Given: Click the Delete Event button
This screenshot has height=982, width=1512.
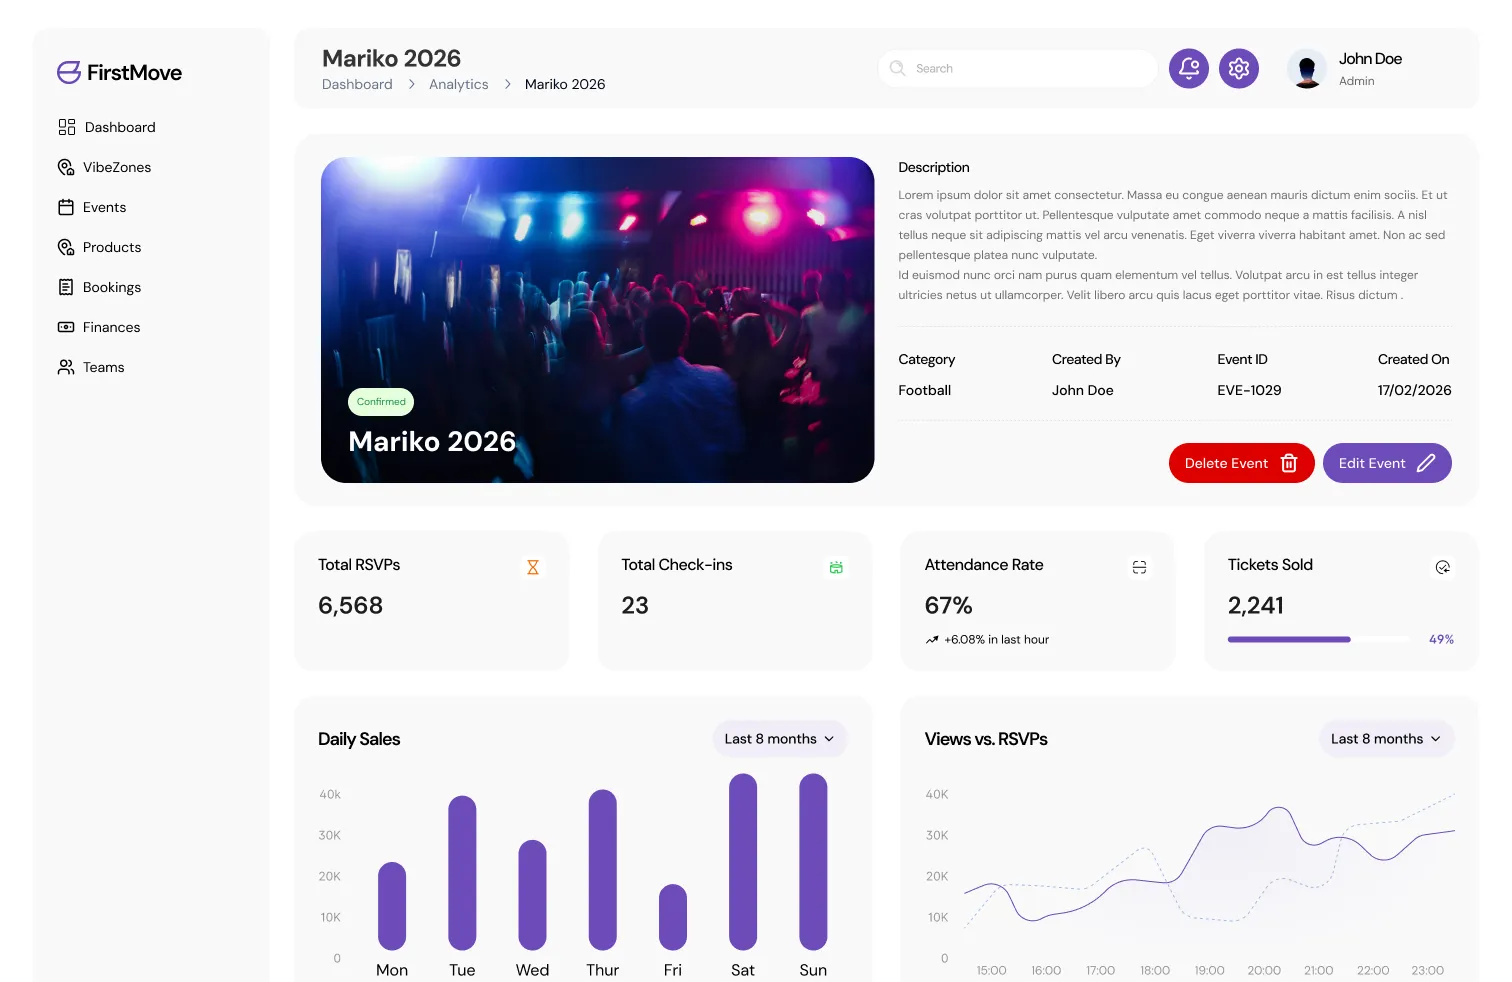Looking at the screenshot, I should 1241,463.
